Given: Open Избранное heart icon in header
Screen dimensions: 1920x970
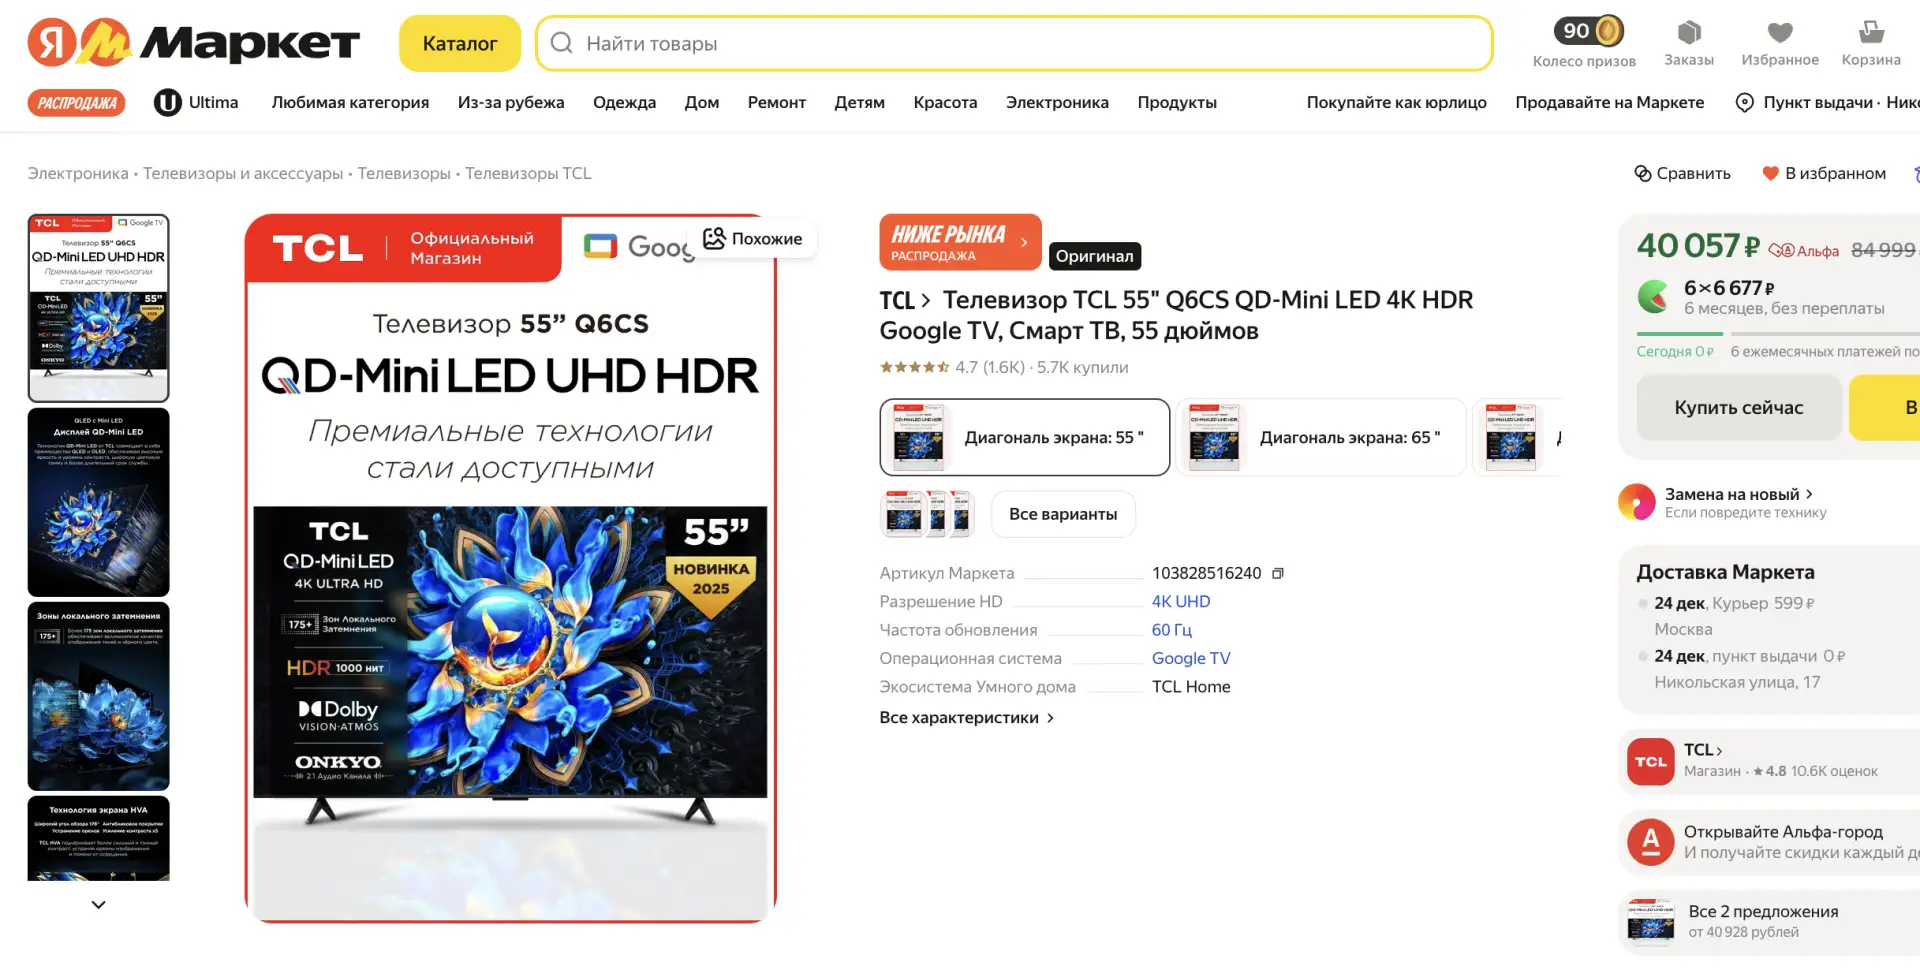Looking at the screenshot, I should [x=1780, y=33].
